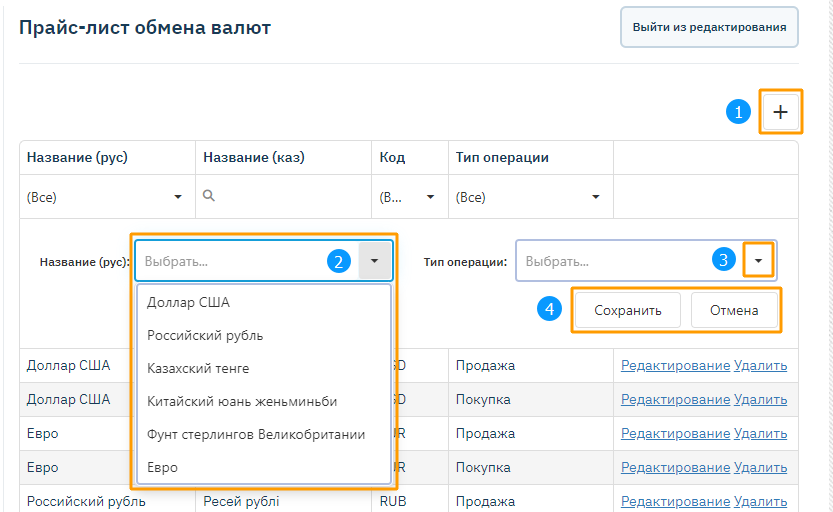Image resolution: width=833 pixels, height=512 pixels.
Task: Click the Код column header
Action: (x=410, y=158)
